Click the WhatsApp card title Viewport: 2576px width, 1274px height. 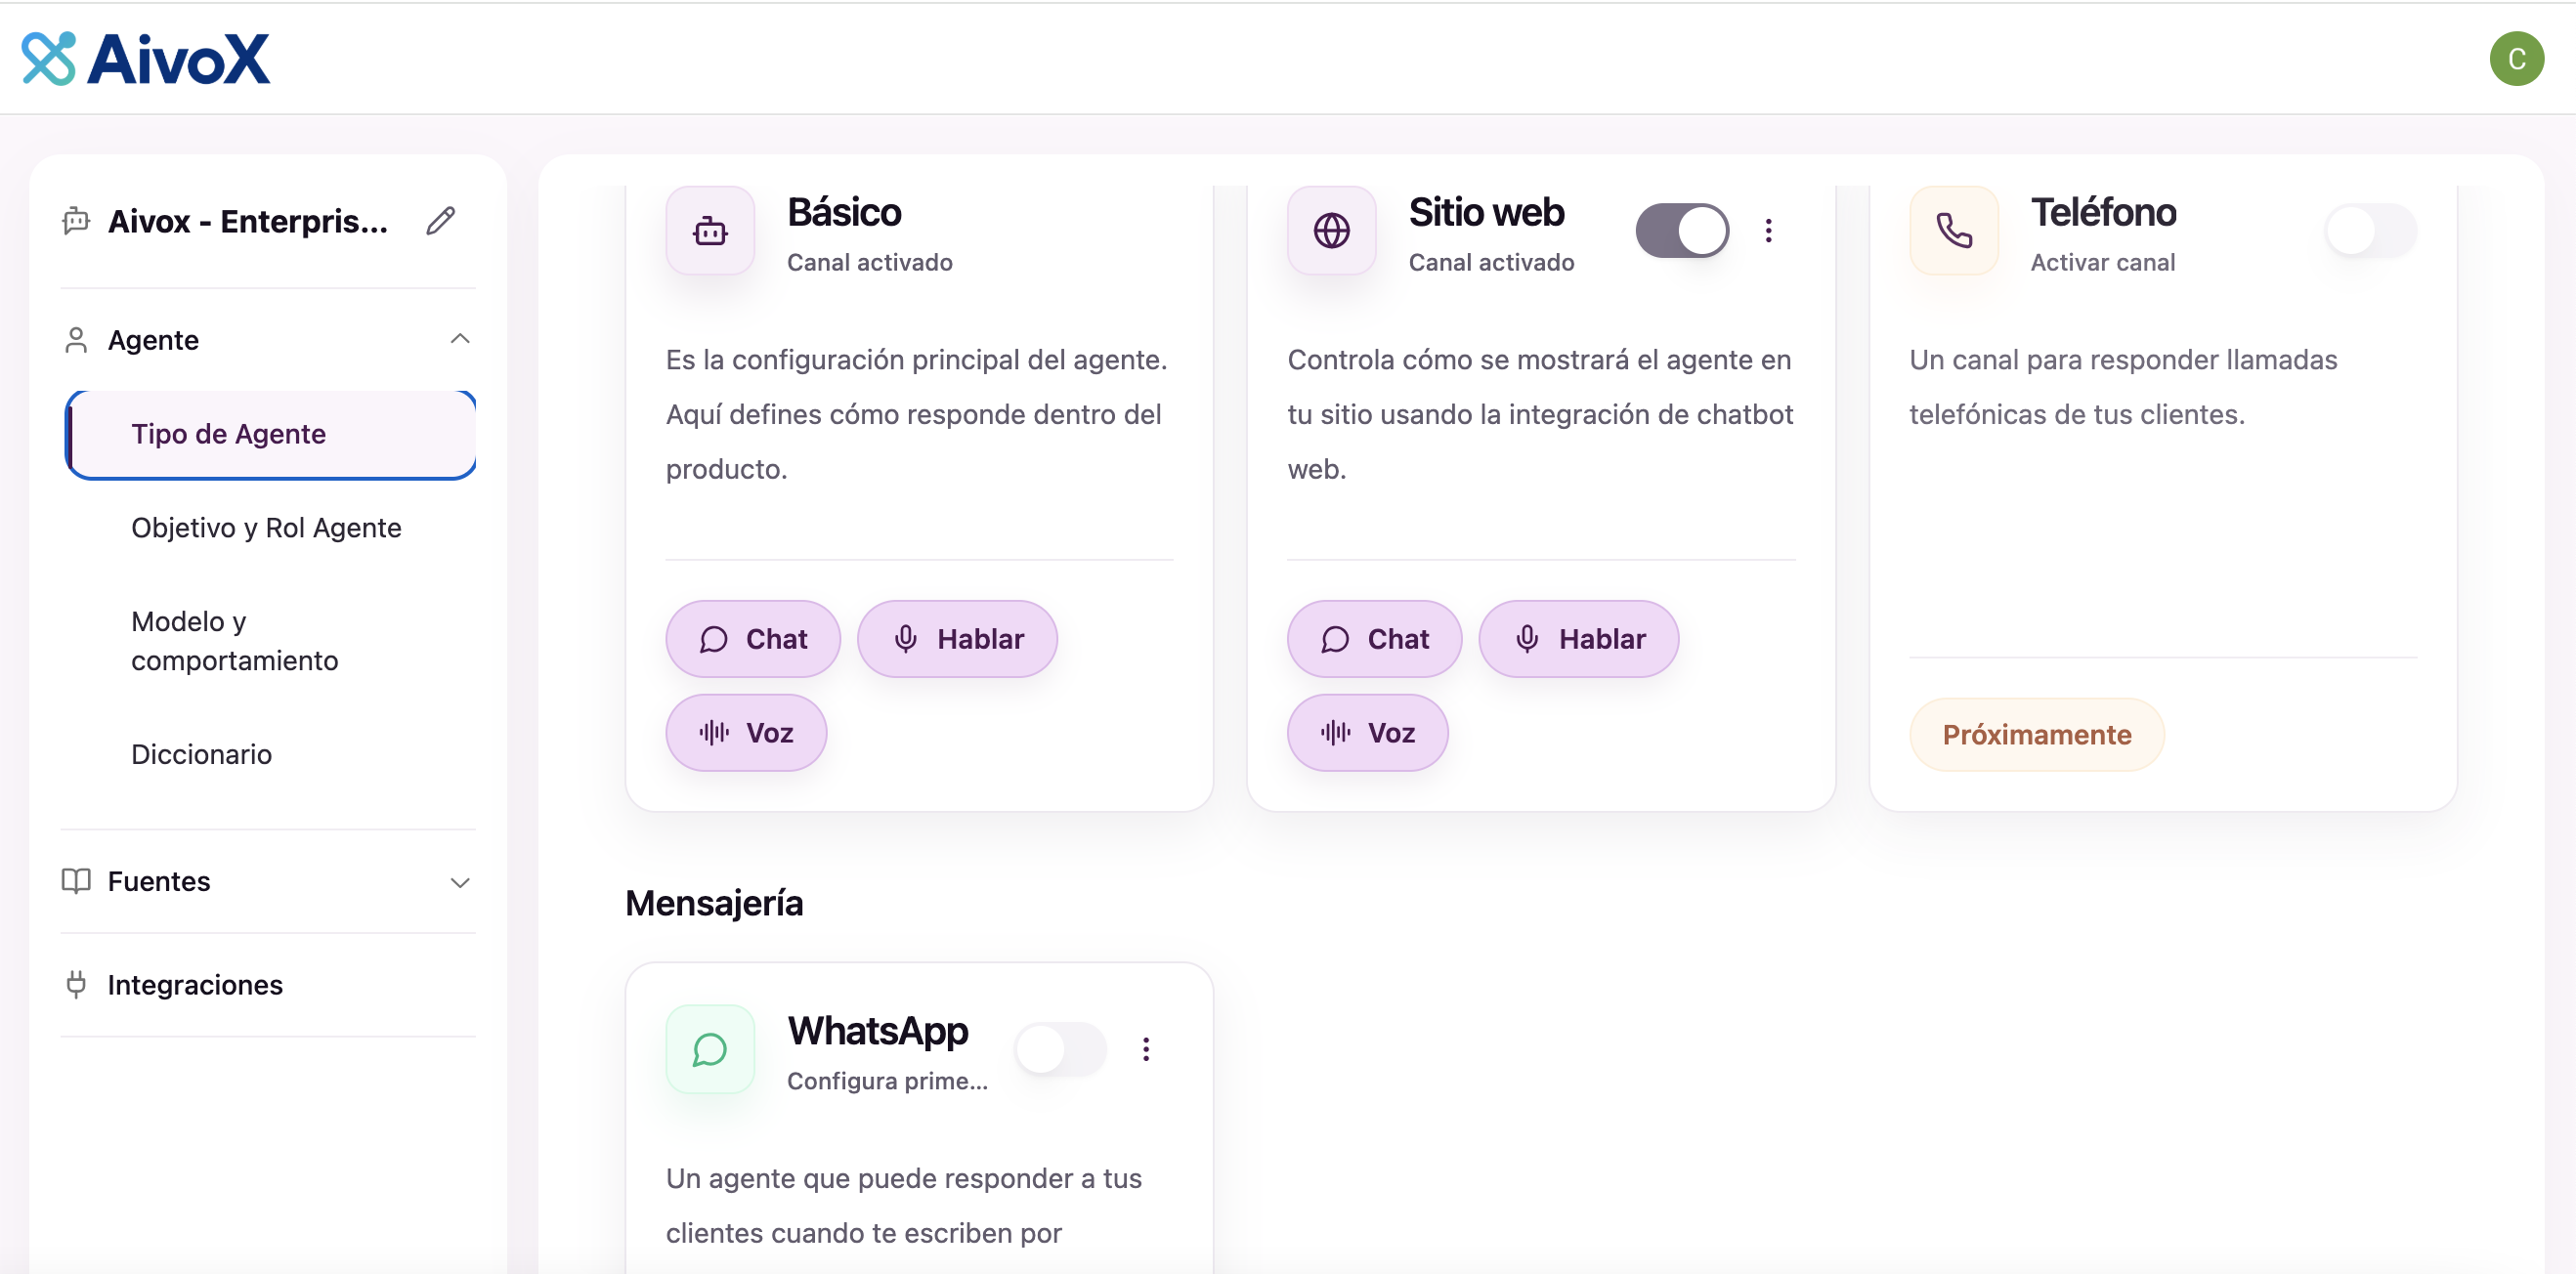tap(878, 1031)
